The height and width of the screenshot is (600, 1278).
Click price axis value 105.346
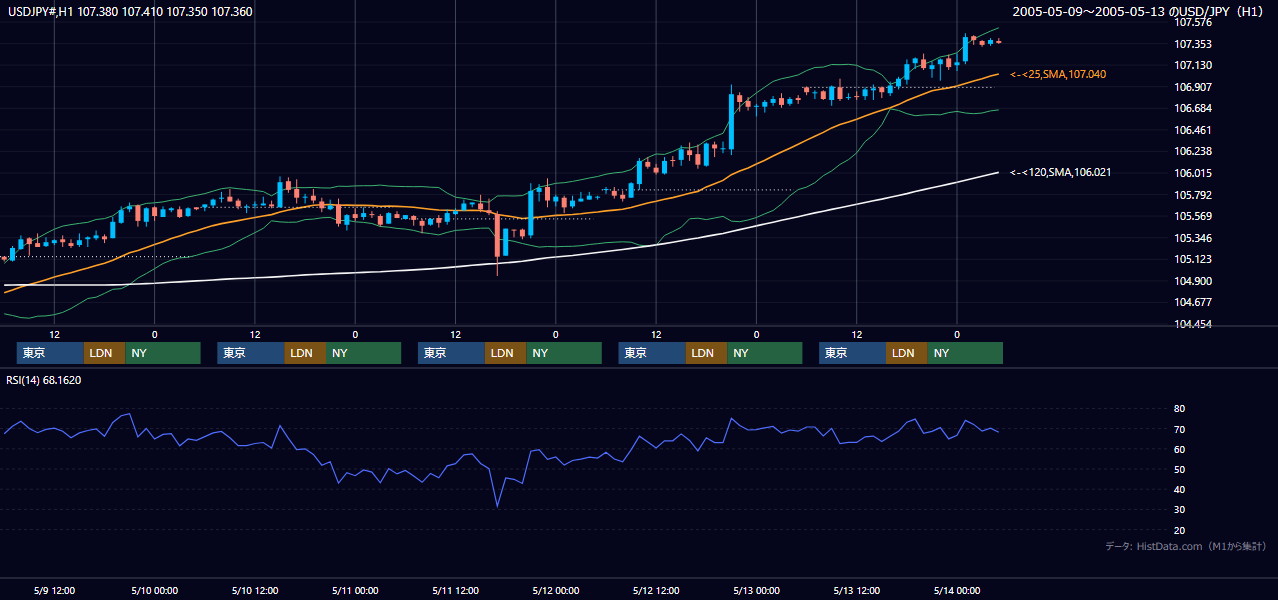click(x=1193, y=238)
